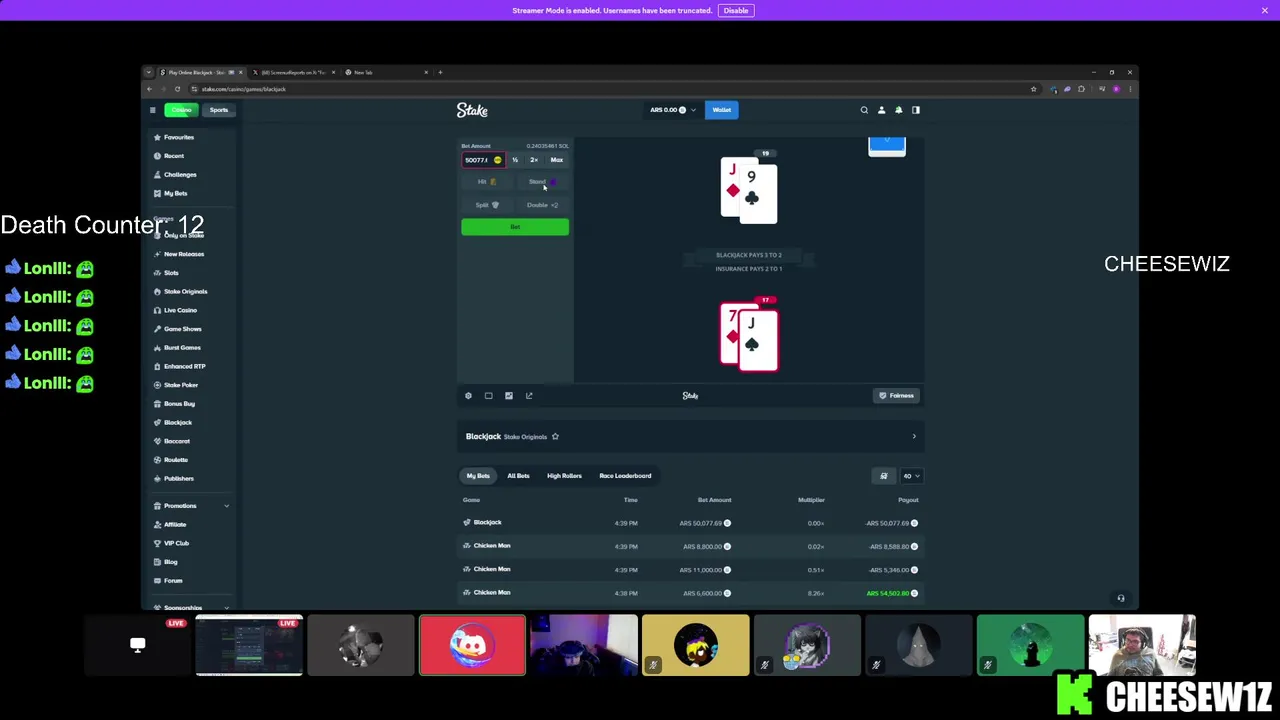This screenshot has height=720, width=1280.
Task: Click the search magnifier icon in header
Action: 864,110
